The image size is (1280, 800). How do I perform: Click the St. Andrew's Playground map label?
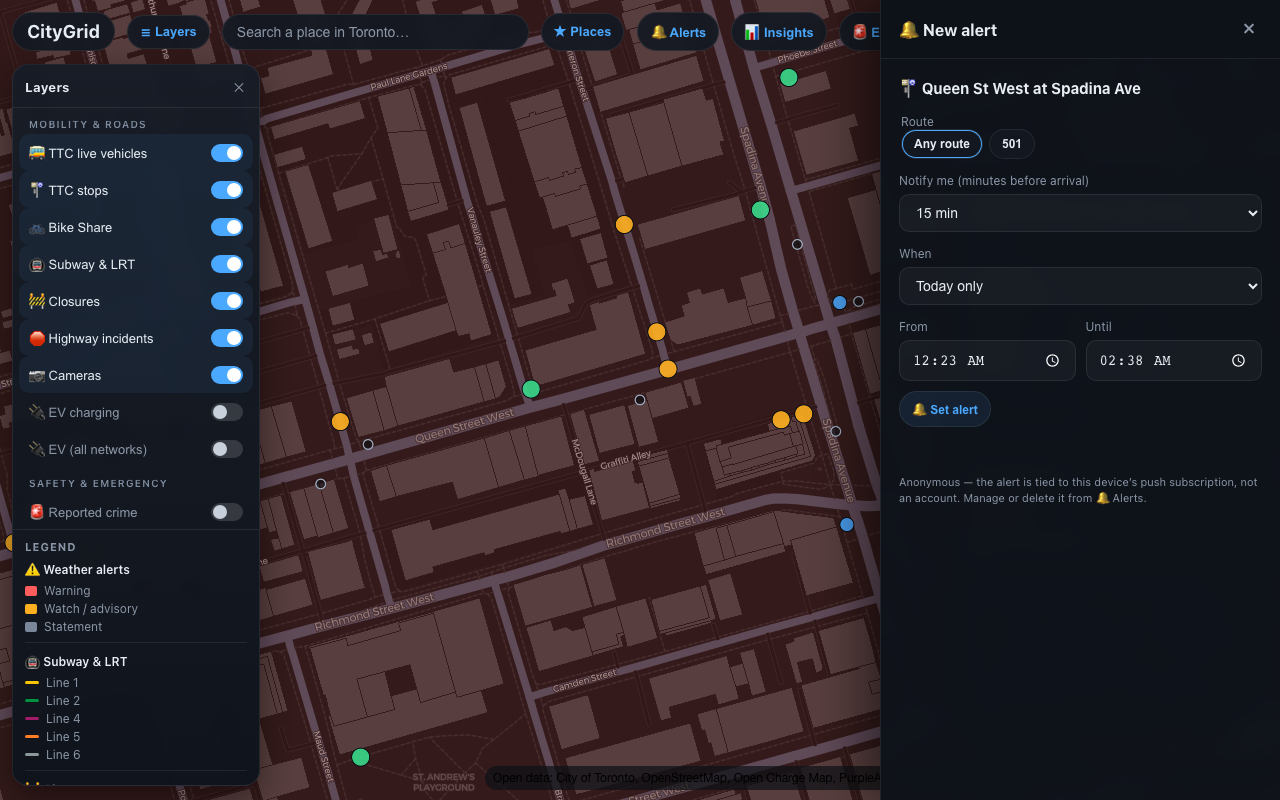444,782
